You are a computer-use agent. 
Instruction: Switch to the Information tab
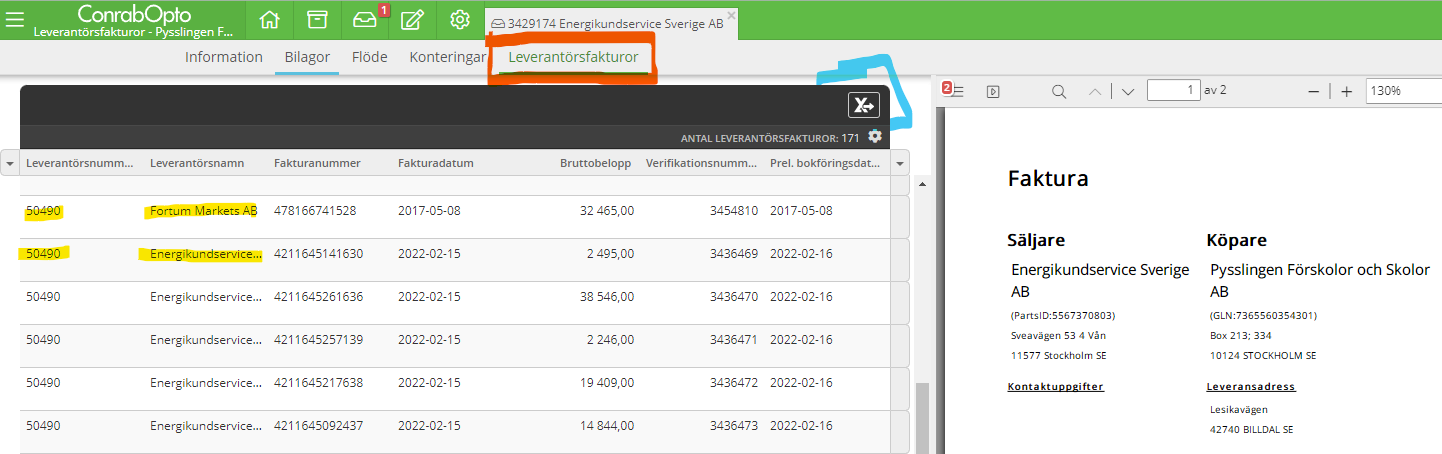[x=223, y=57]
